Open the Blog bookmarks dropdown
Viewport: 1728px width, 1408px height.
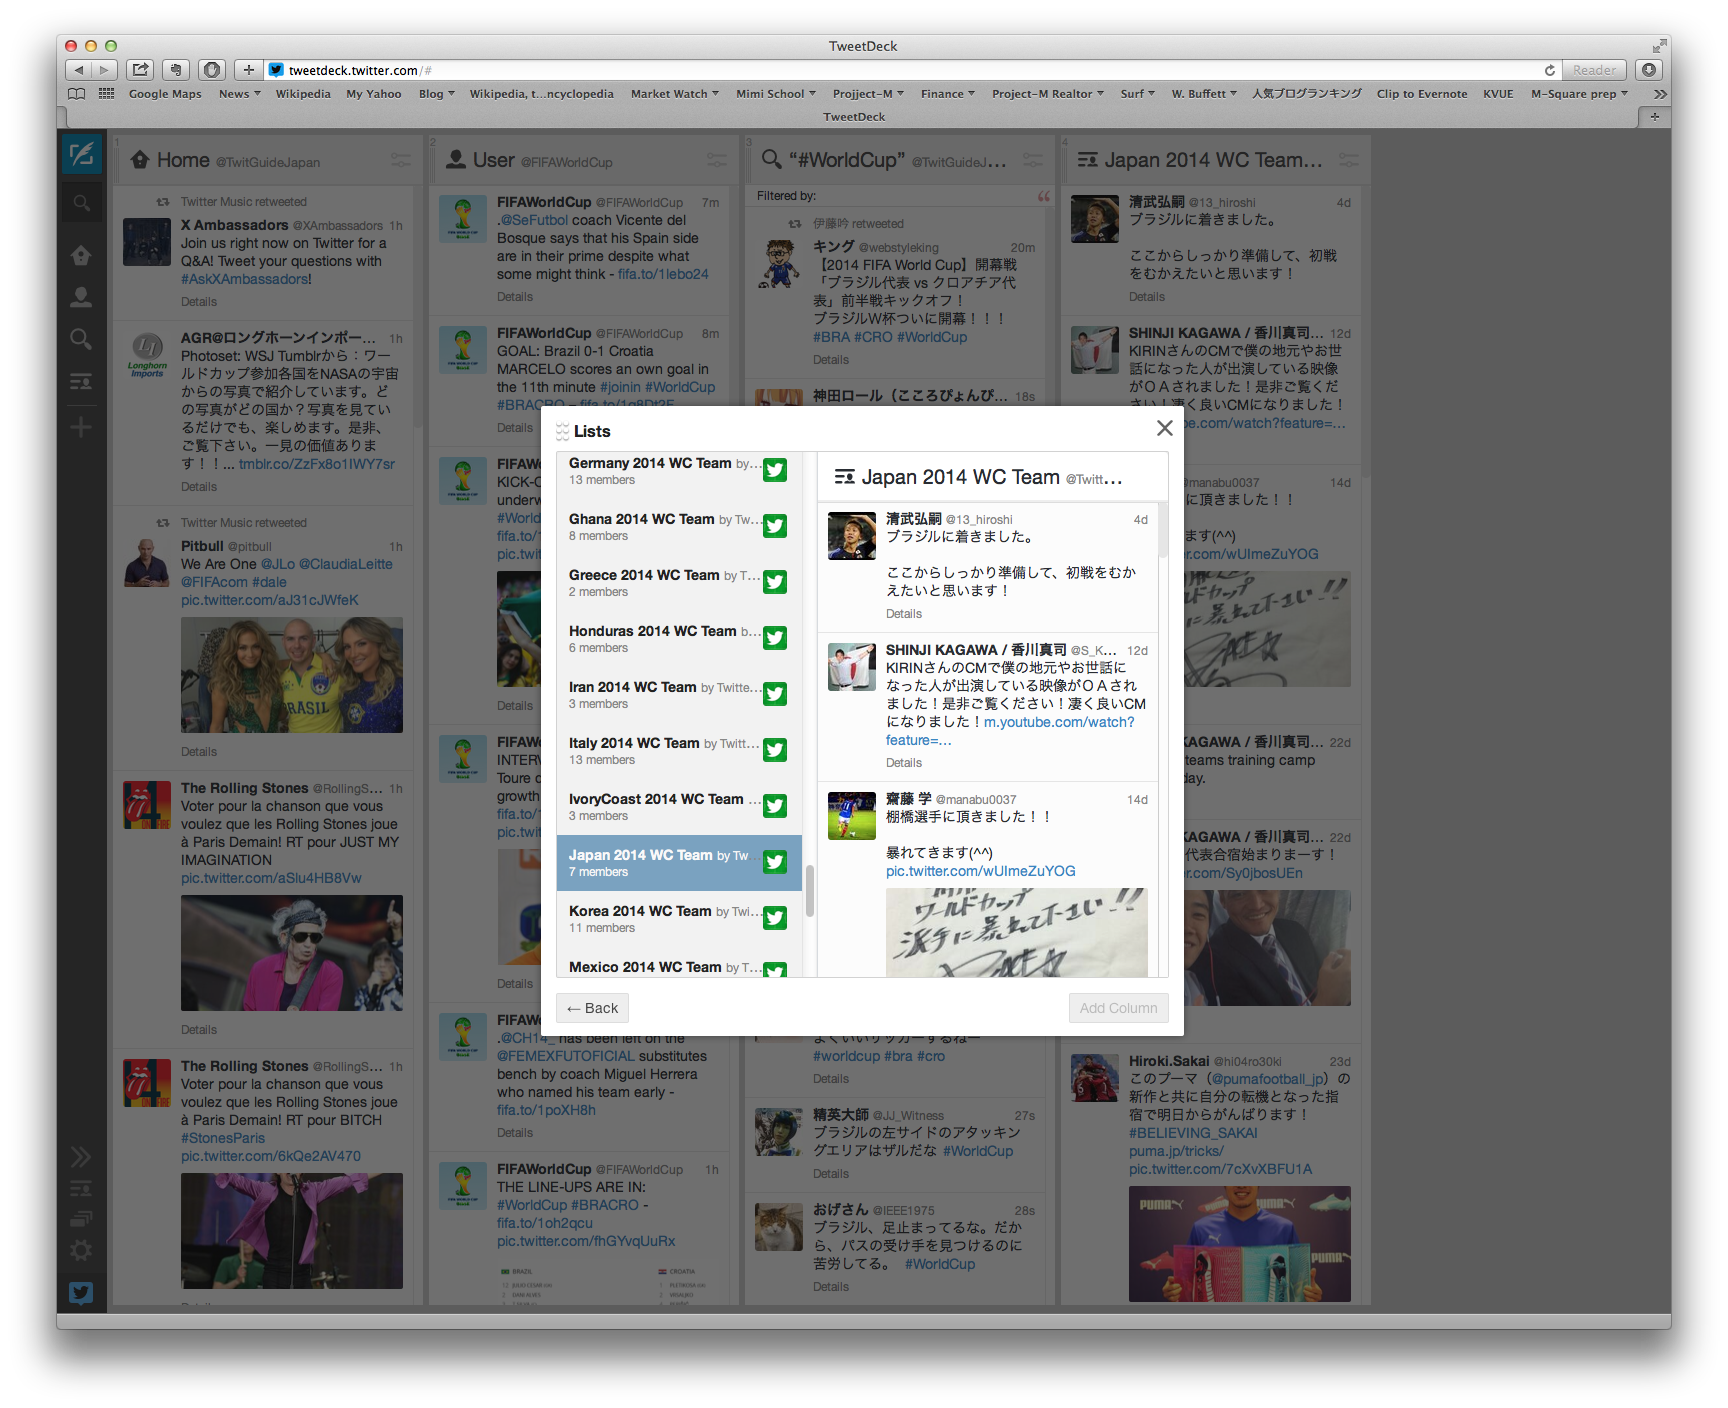pos(436,94)
